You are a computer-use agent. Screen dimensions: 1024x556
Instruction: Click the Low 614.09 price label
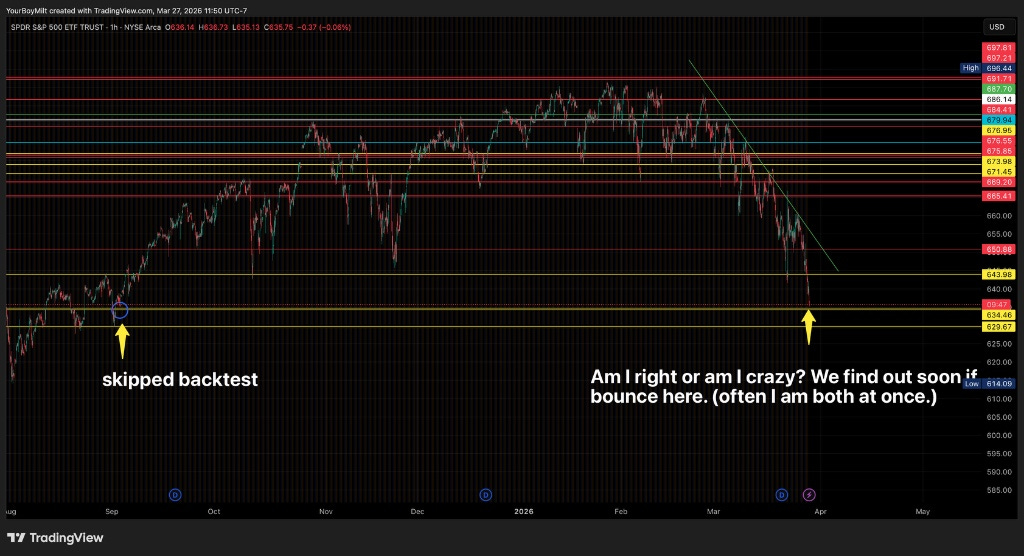pos(989,384)
